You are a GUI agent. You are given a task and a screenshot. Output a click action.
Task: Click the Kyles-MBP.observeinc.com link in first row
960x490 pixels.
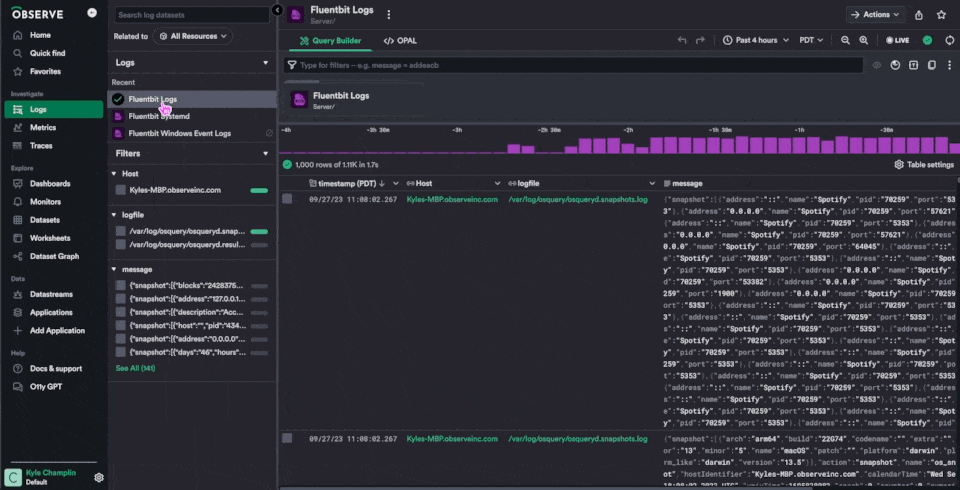452,199
